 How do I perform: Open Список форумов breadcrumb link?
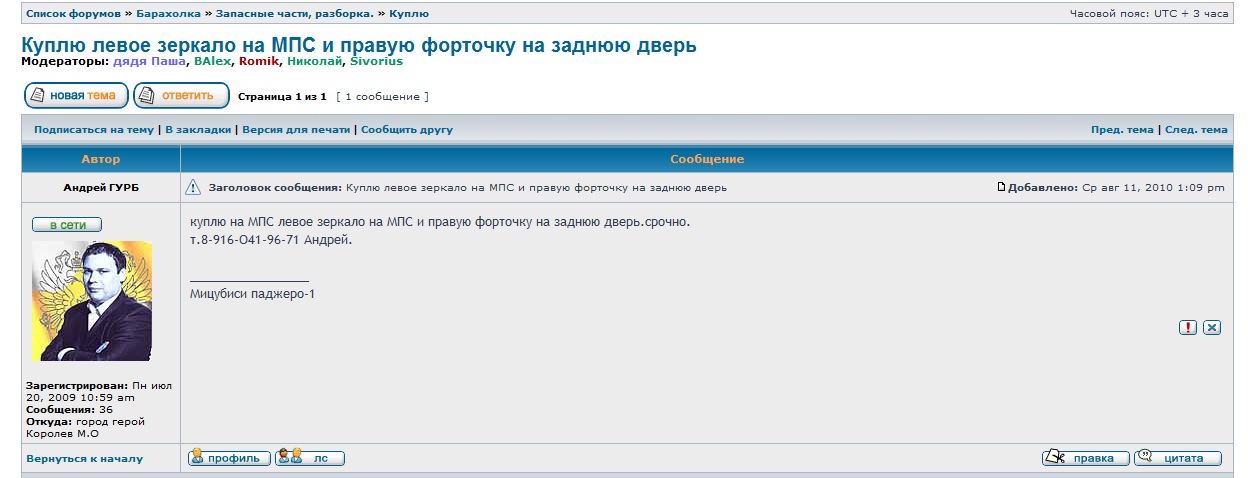pyautogui.click(x=73, y=14)
